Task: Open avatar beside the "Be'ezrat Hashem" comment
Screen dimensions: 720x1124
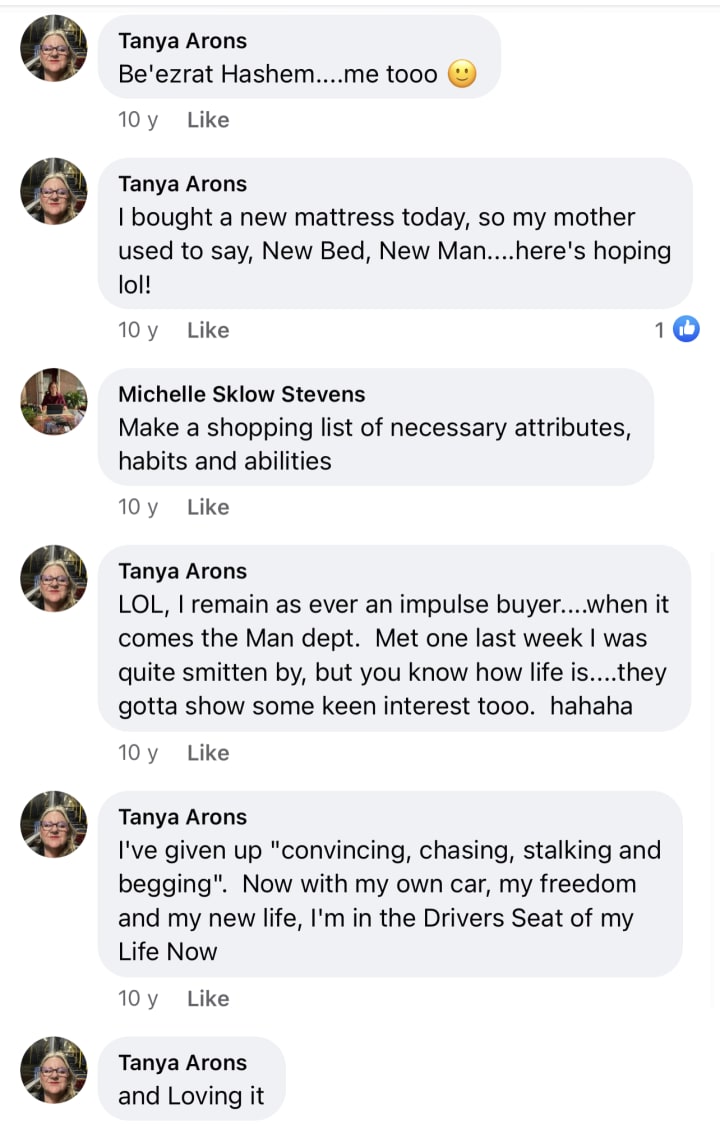Action: tap(54, 48)
